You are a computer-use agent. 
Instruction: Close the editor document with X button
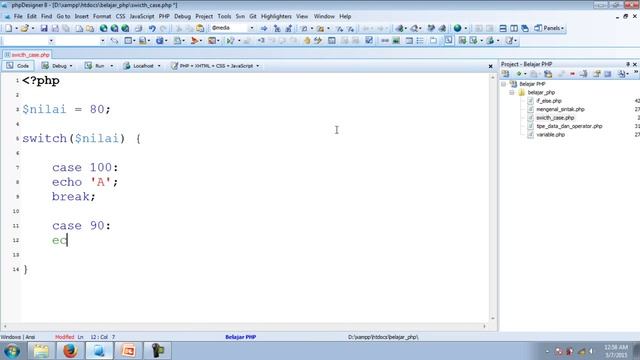coord(491,66)
